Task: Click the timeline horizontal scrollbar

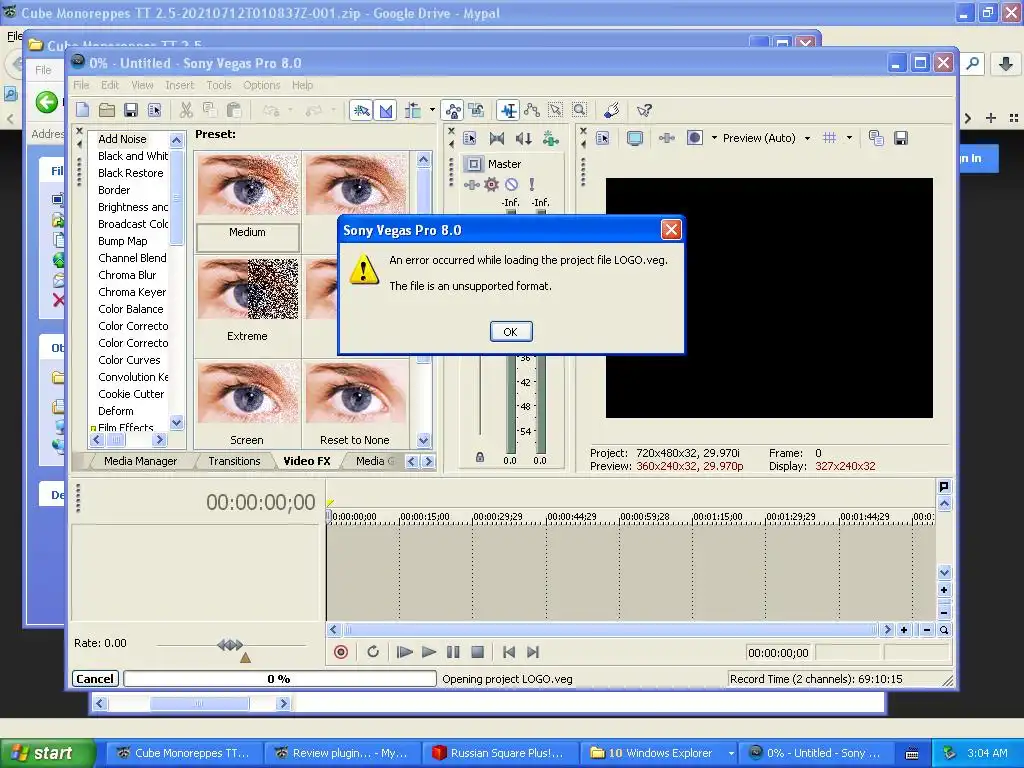Action: pos(610,630)
